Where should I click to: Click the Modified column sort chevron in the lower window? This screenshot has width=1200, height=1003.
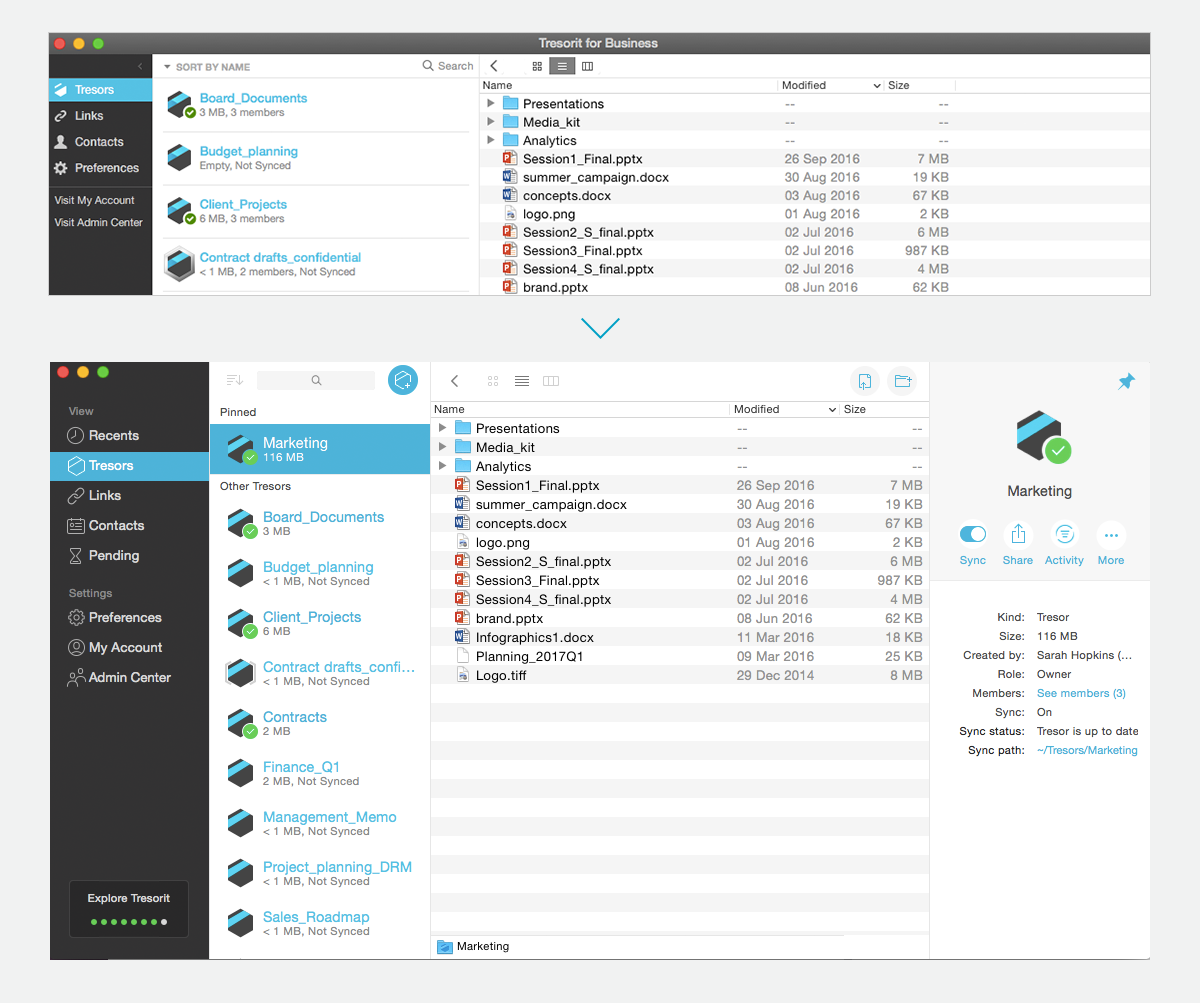pyautogui.click(x=832, y=410)
